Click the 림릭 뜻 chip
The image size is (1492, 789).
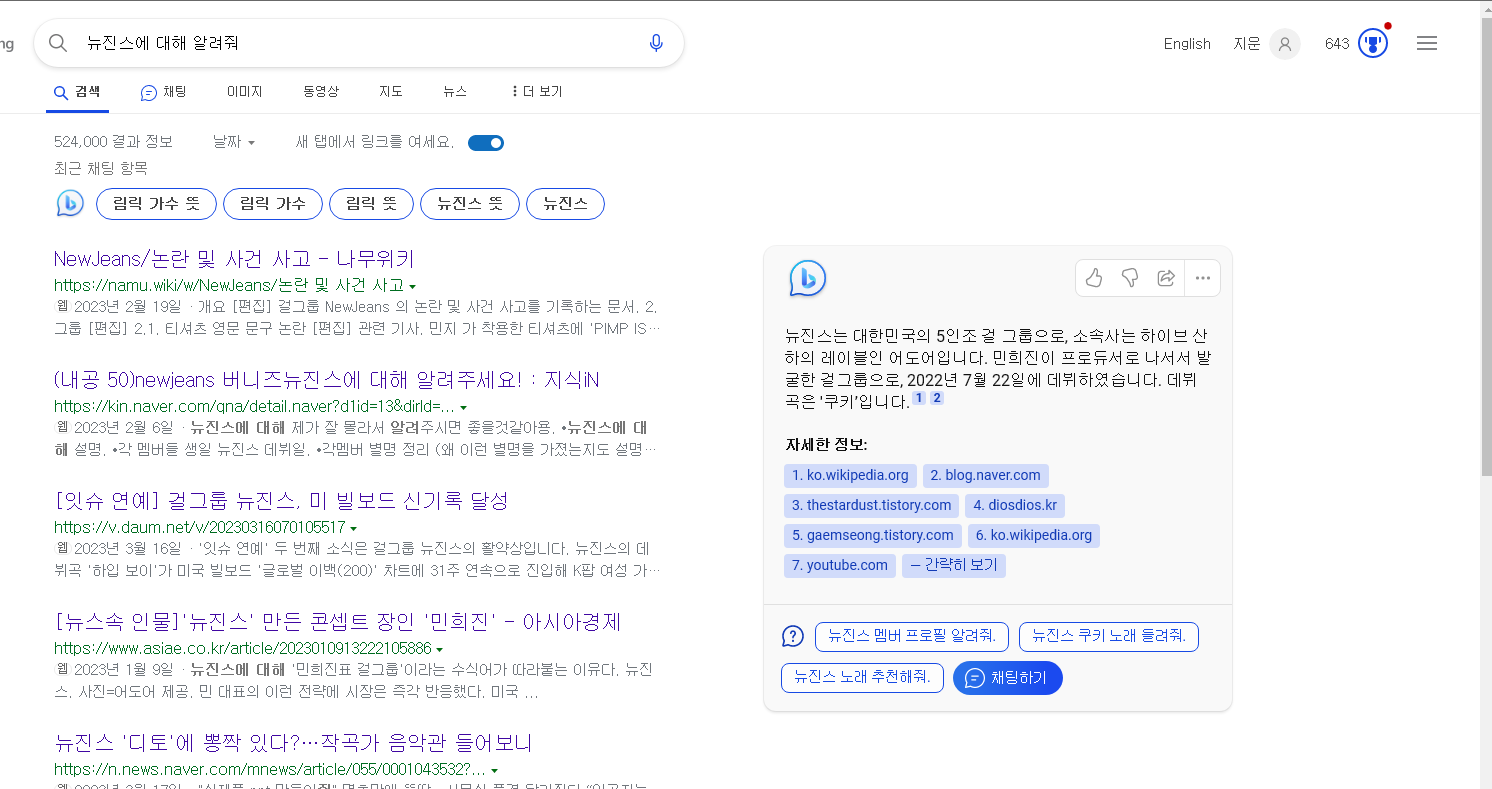[x=372, y=204]
